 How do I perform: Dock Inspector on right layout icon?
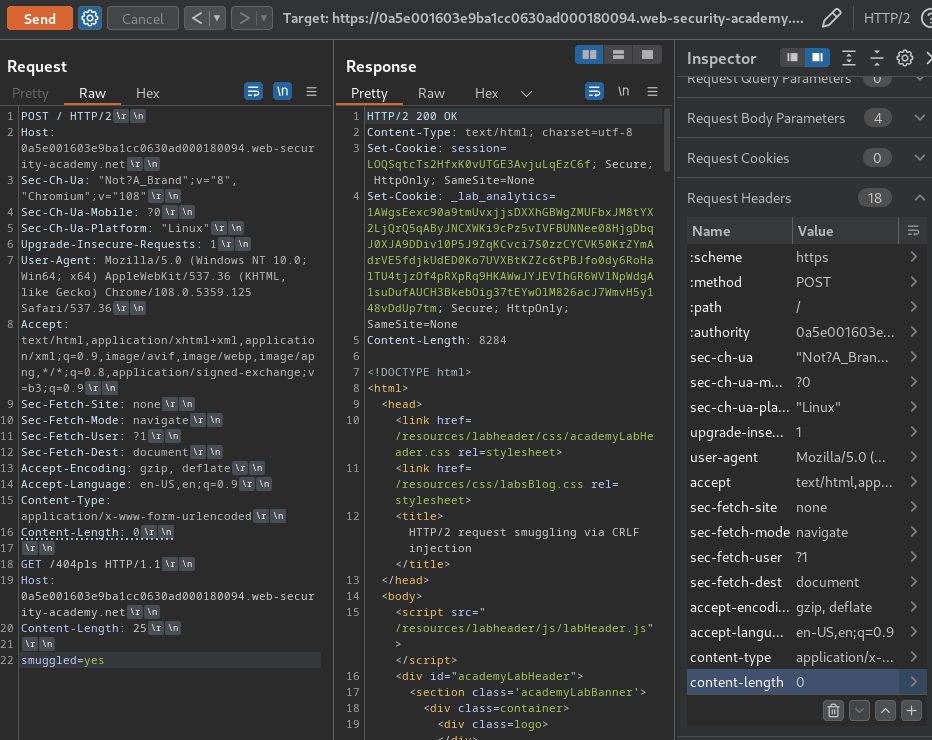[818, 58]
